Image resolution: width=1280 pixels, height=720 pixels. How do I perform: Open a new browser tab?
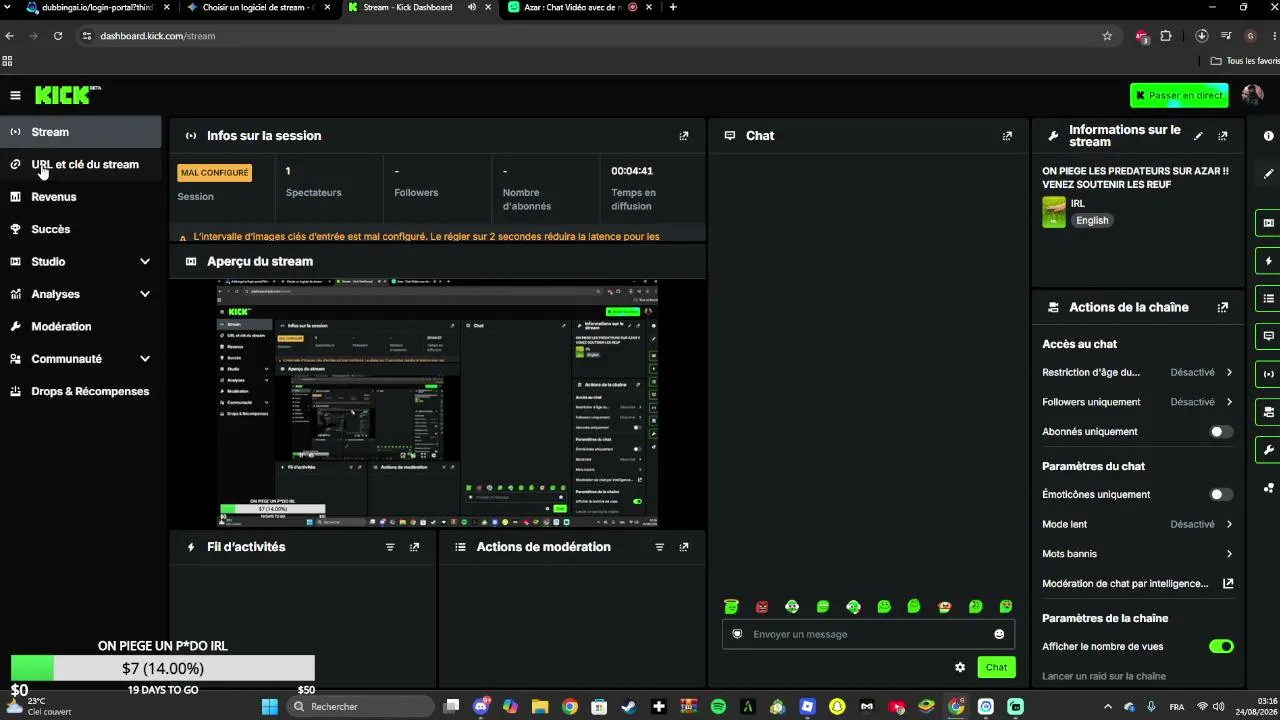pyautogui.click(x=673, y=7)
